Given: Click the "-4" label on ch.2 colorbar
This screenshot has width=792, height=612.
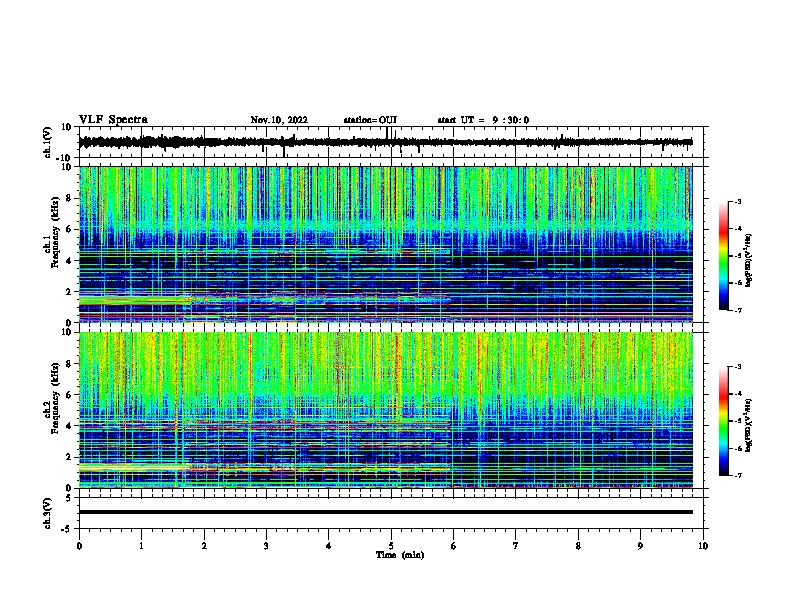Looking at the screenshot, I should coord(738,394).
